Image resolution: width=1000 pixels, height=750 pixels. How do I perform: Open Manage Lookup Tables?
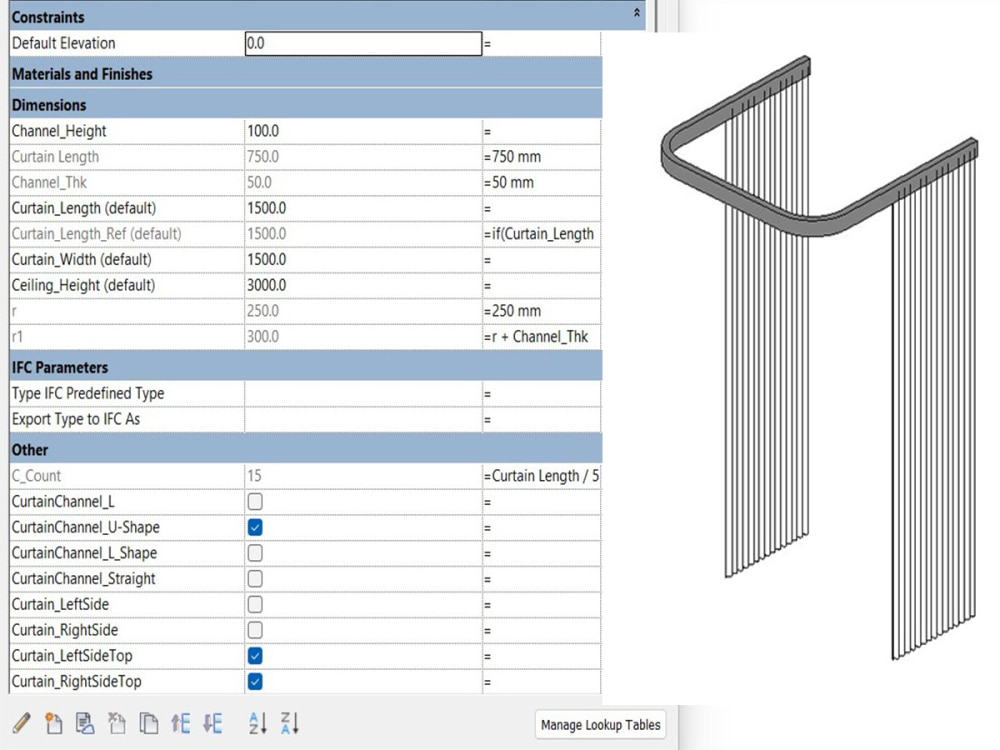pyautogui.click(x=600, y=724)
